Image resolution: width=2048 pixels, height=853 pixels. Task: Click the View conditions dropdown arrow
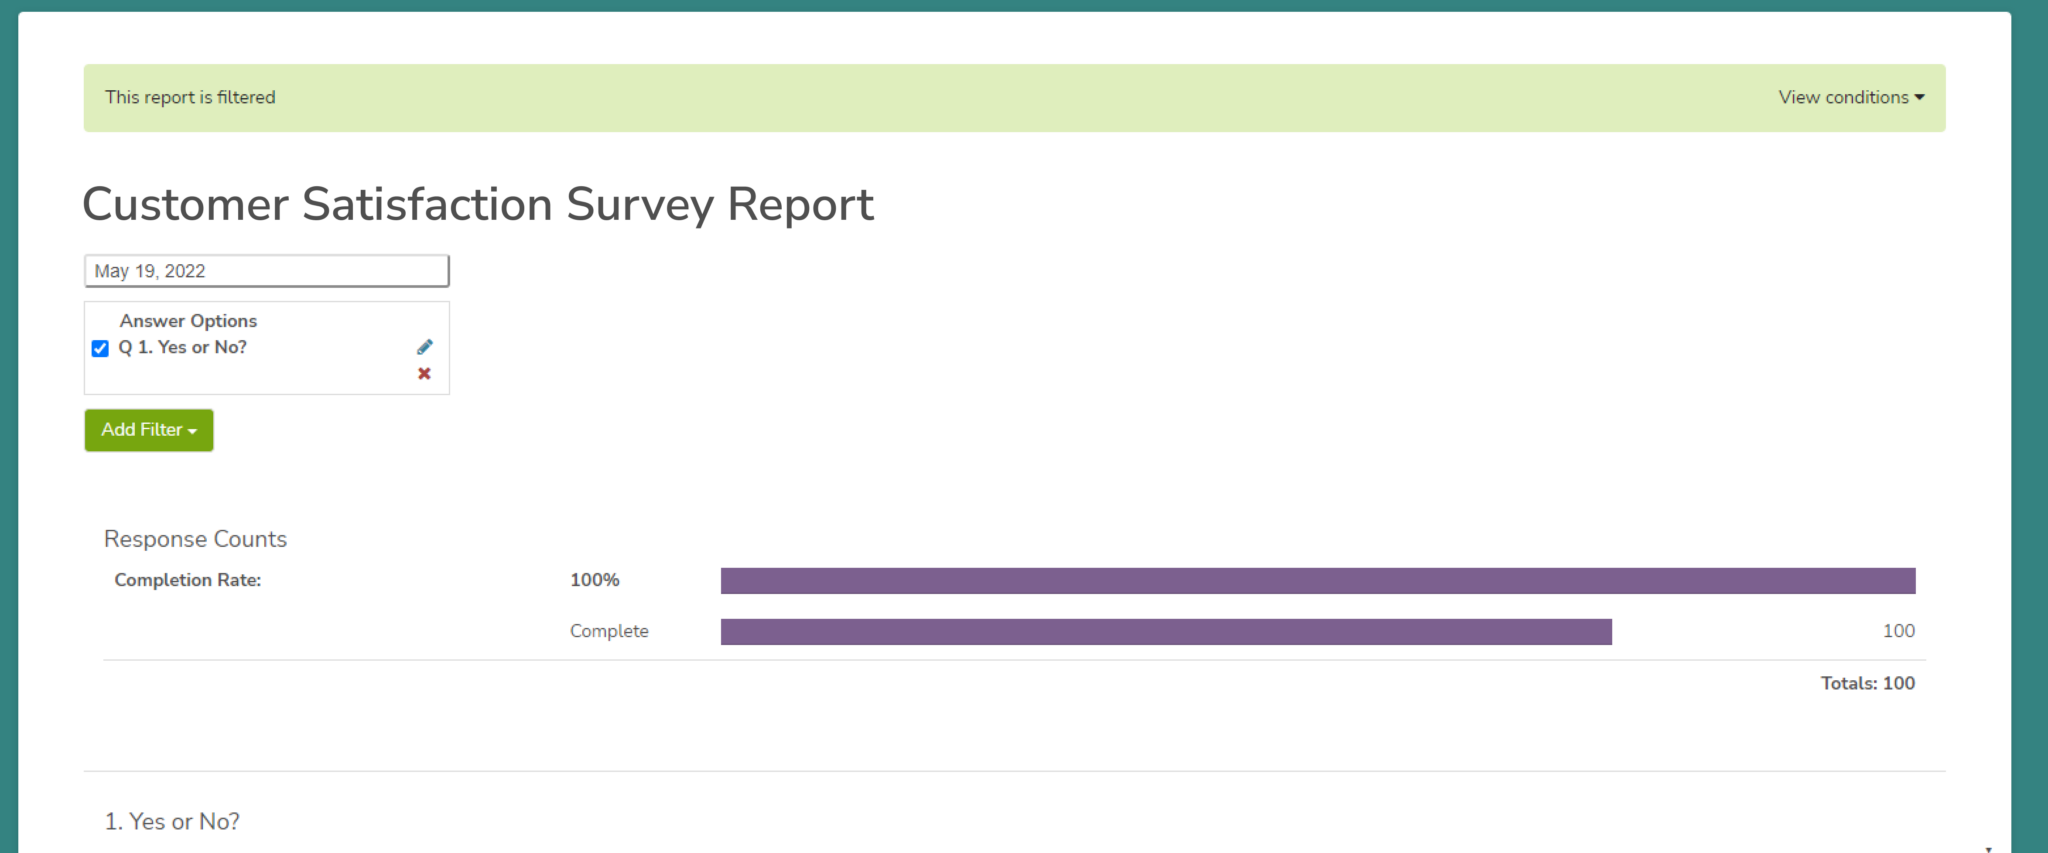click(x=1919, y=97)
